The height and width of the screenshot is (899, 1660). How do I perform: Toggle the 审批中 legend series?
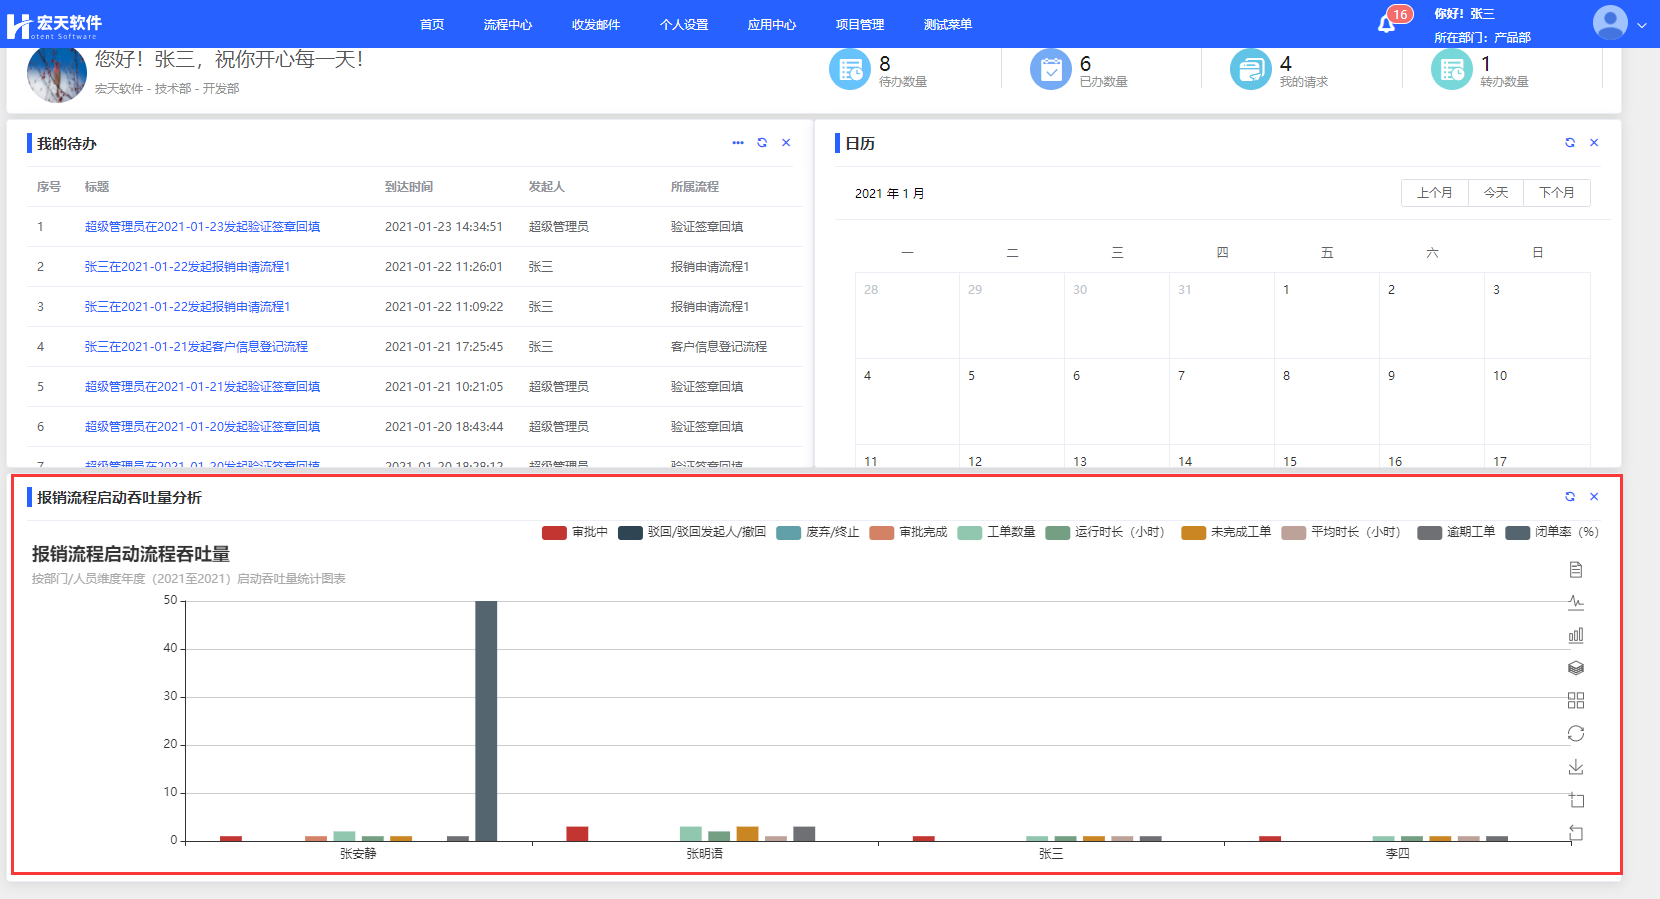click(x=575, y=532)
